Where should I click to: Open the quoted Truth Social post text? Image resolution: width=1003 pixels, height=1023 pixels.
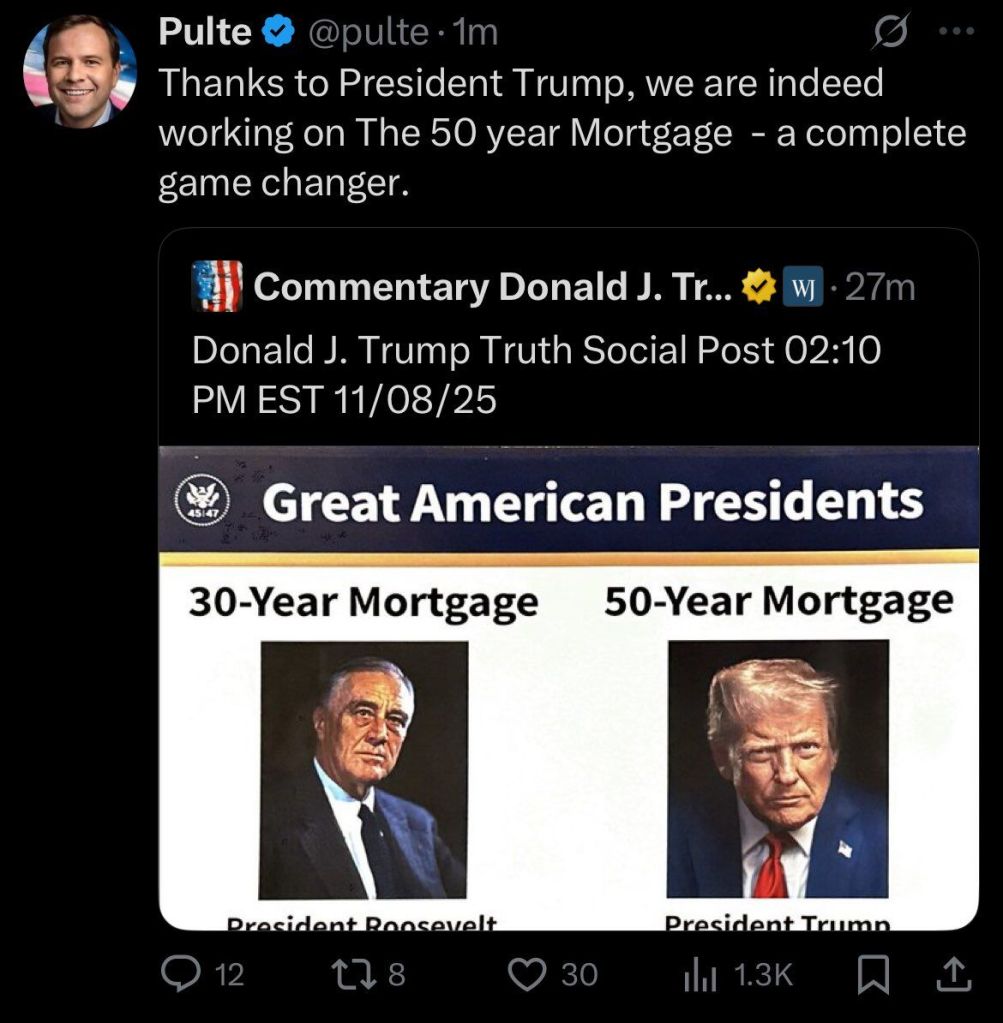click(x=535, y=374)
